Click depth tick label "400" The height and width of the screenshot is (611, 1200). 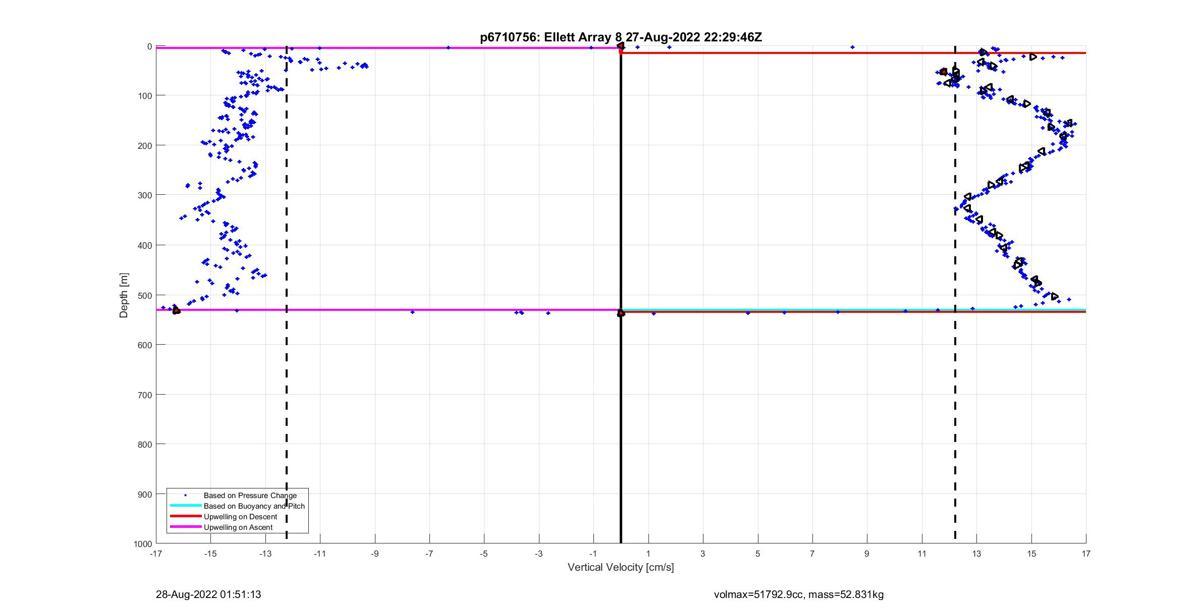145,245
